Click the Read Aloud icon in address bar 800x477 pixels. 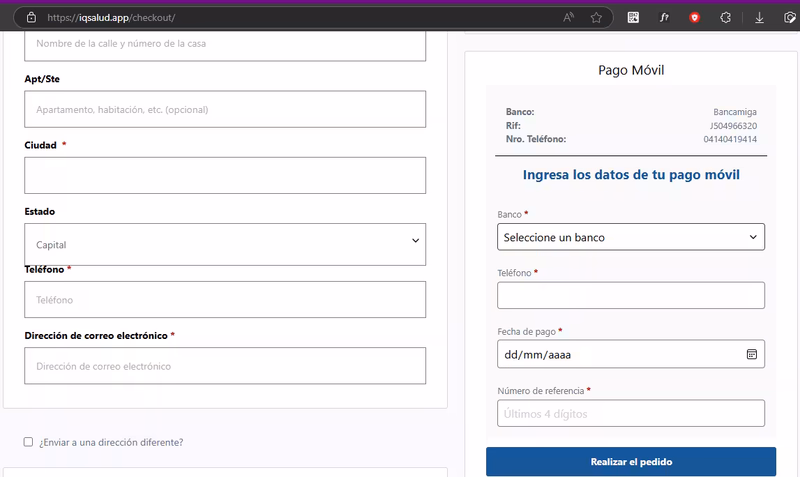(569, 17)
